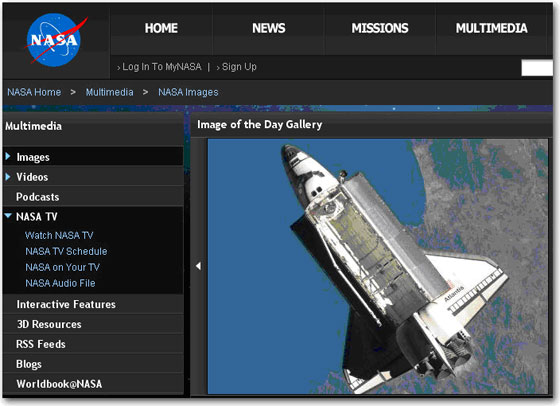
Task: Go to Multimedia breadcrumb link
Action: (109, 92)
